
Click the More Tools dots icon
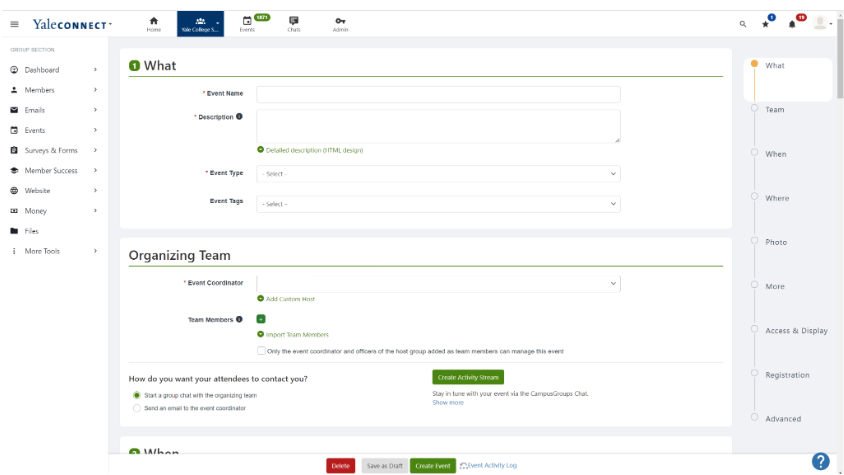pos(14,251)
